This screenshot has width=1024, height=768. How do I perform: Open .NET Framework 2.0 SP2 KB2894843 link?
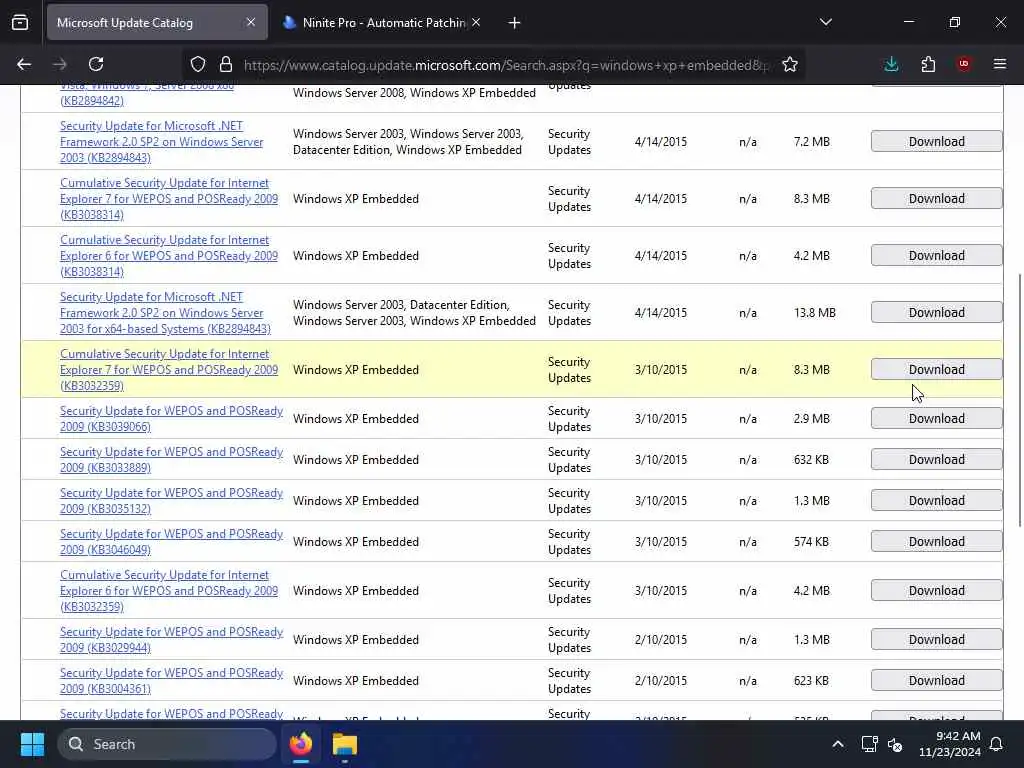click(161, 142)
